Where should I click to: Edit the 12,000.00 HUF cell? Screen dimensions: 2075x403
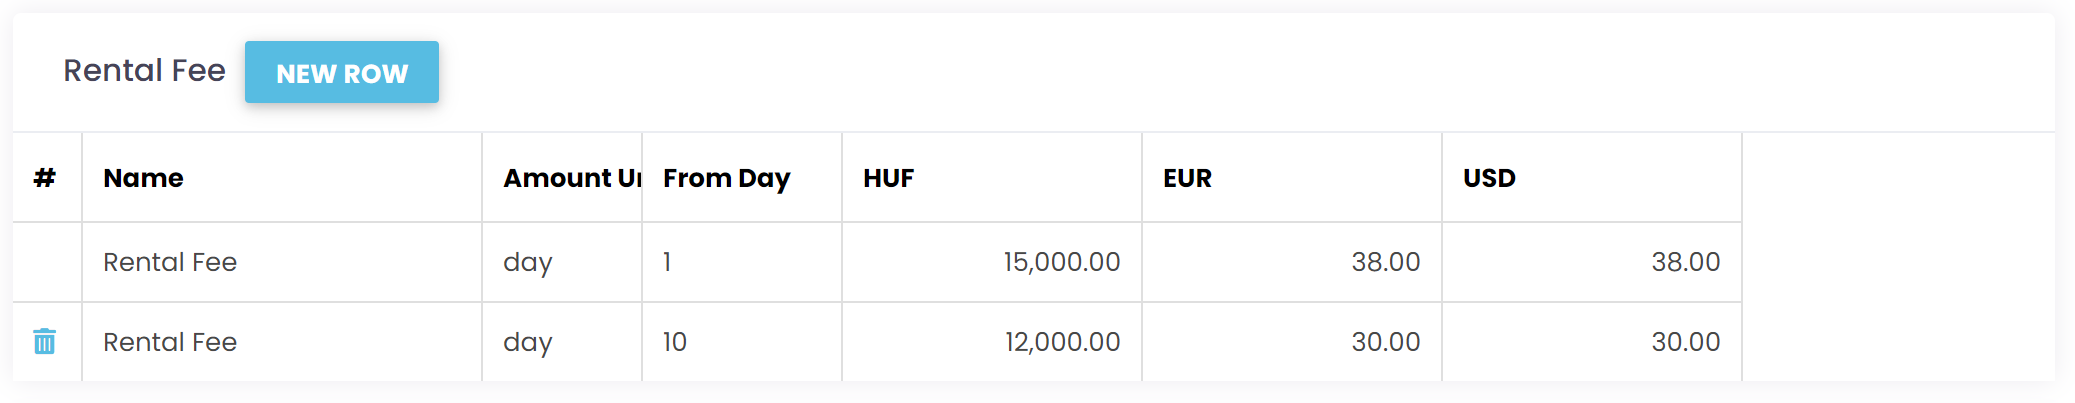[x=992, y=342]
